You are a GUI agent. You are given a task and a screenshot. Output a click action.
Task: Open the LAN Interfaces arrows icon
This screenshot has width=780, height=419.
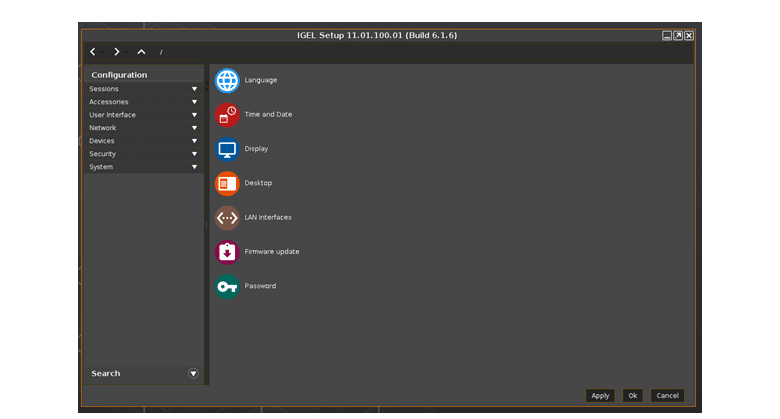point(227,218)
